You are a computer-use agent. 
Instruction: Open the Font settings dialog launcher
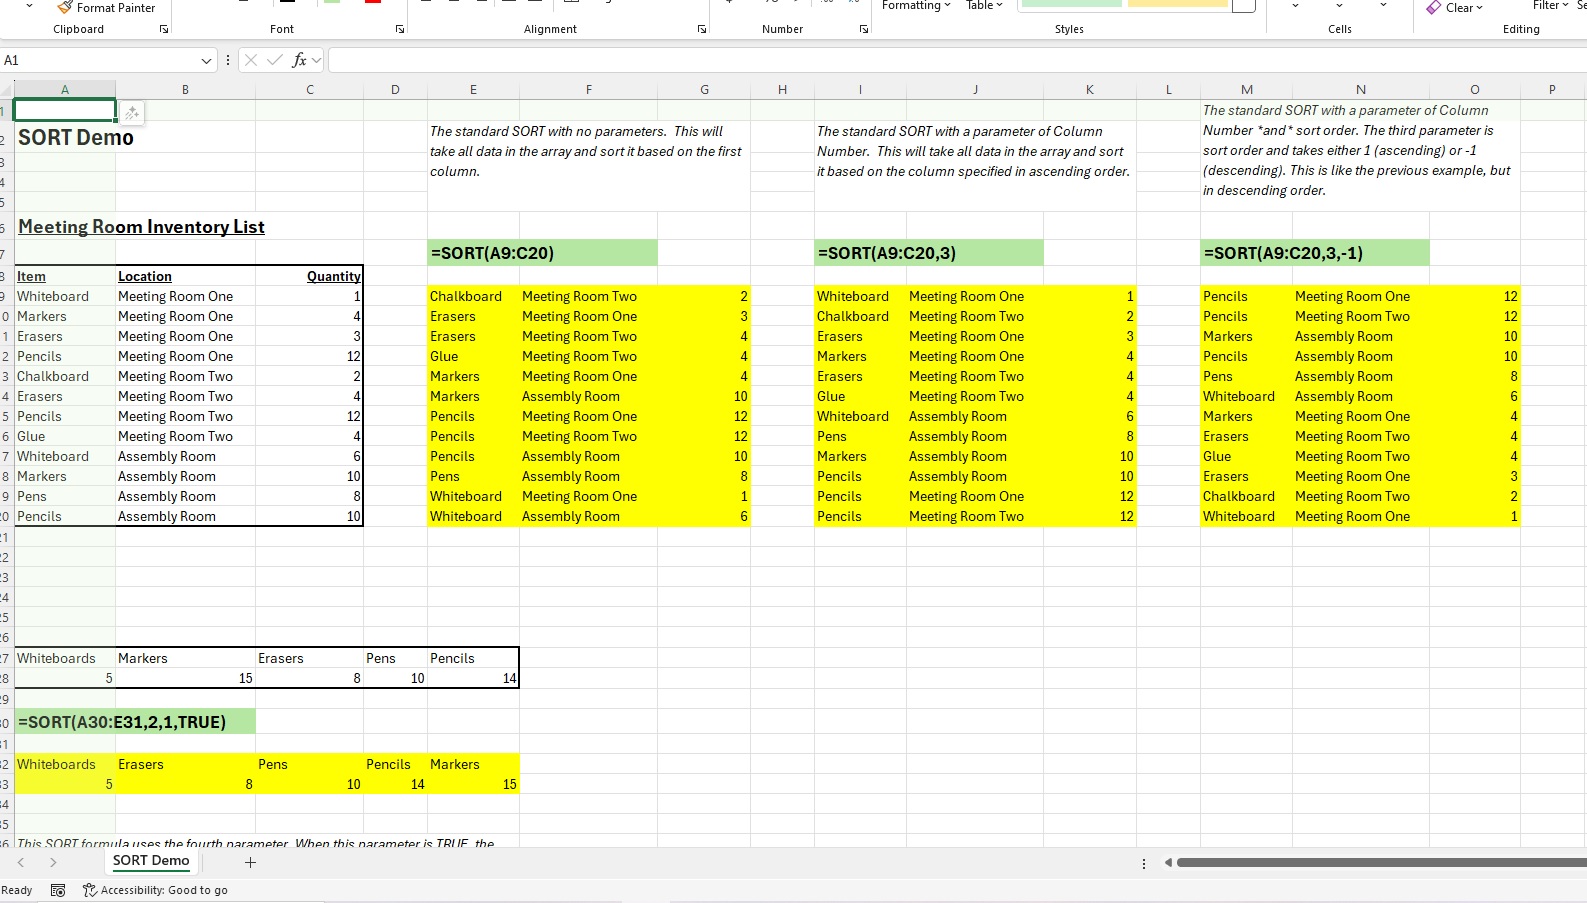(x=400, y=29)
